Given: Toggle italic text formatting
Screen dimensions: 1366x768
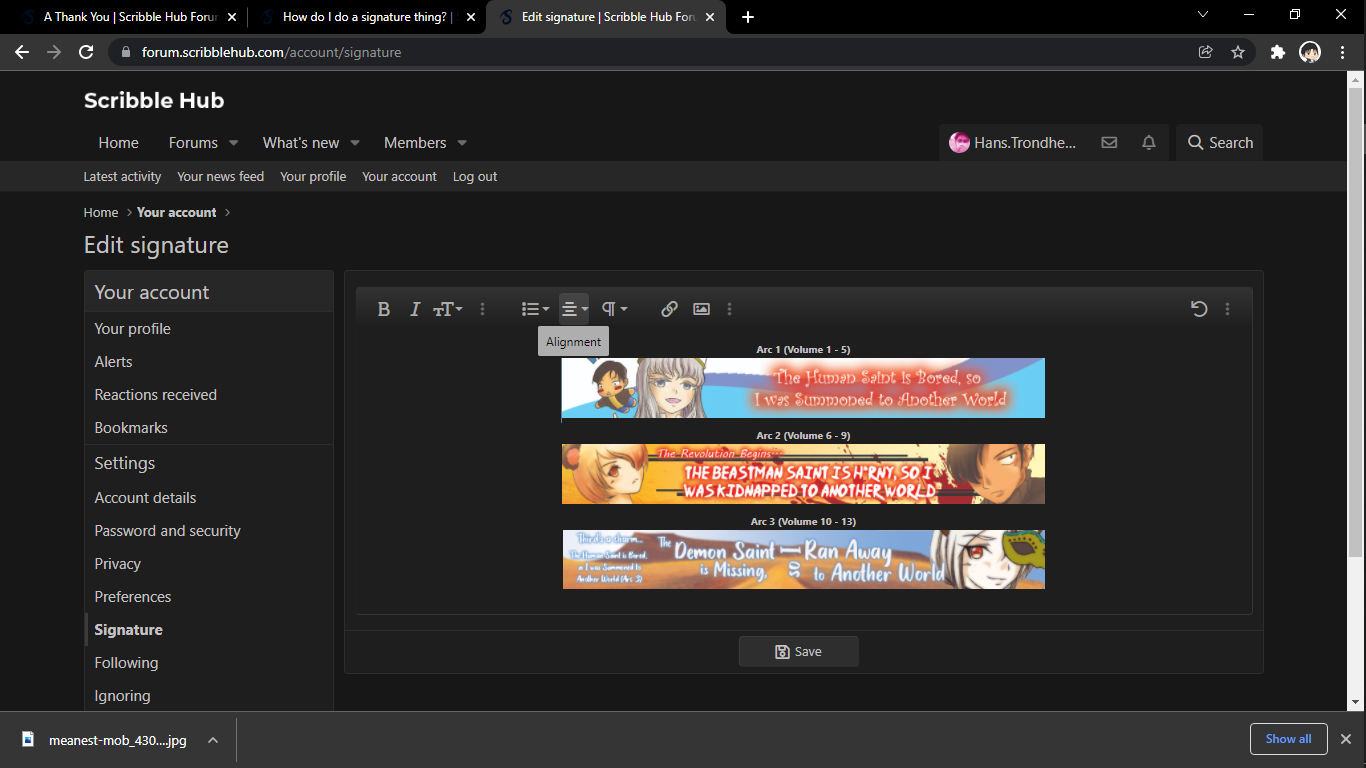Looking at the screenshot, I should [x=414, y=309].
